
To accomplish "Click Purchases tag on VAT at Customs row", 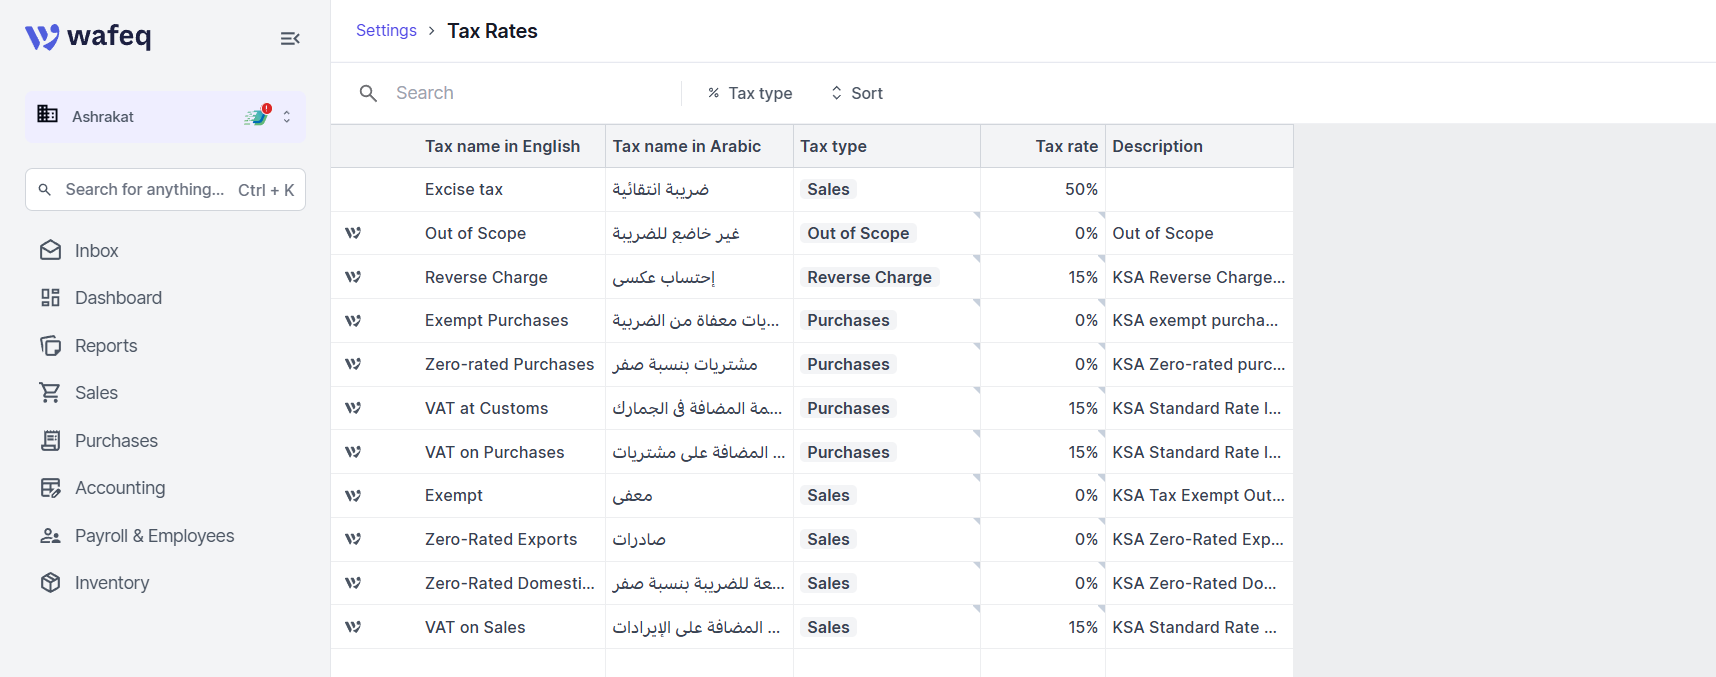I will click(848, 408).
